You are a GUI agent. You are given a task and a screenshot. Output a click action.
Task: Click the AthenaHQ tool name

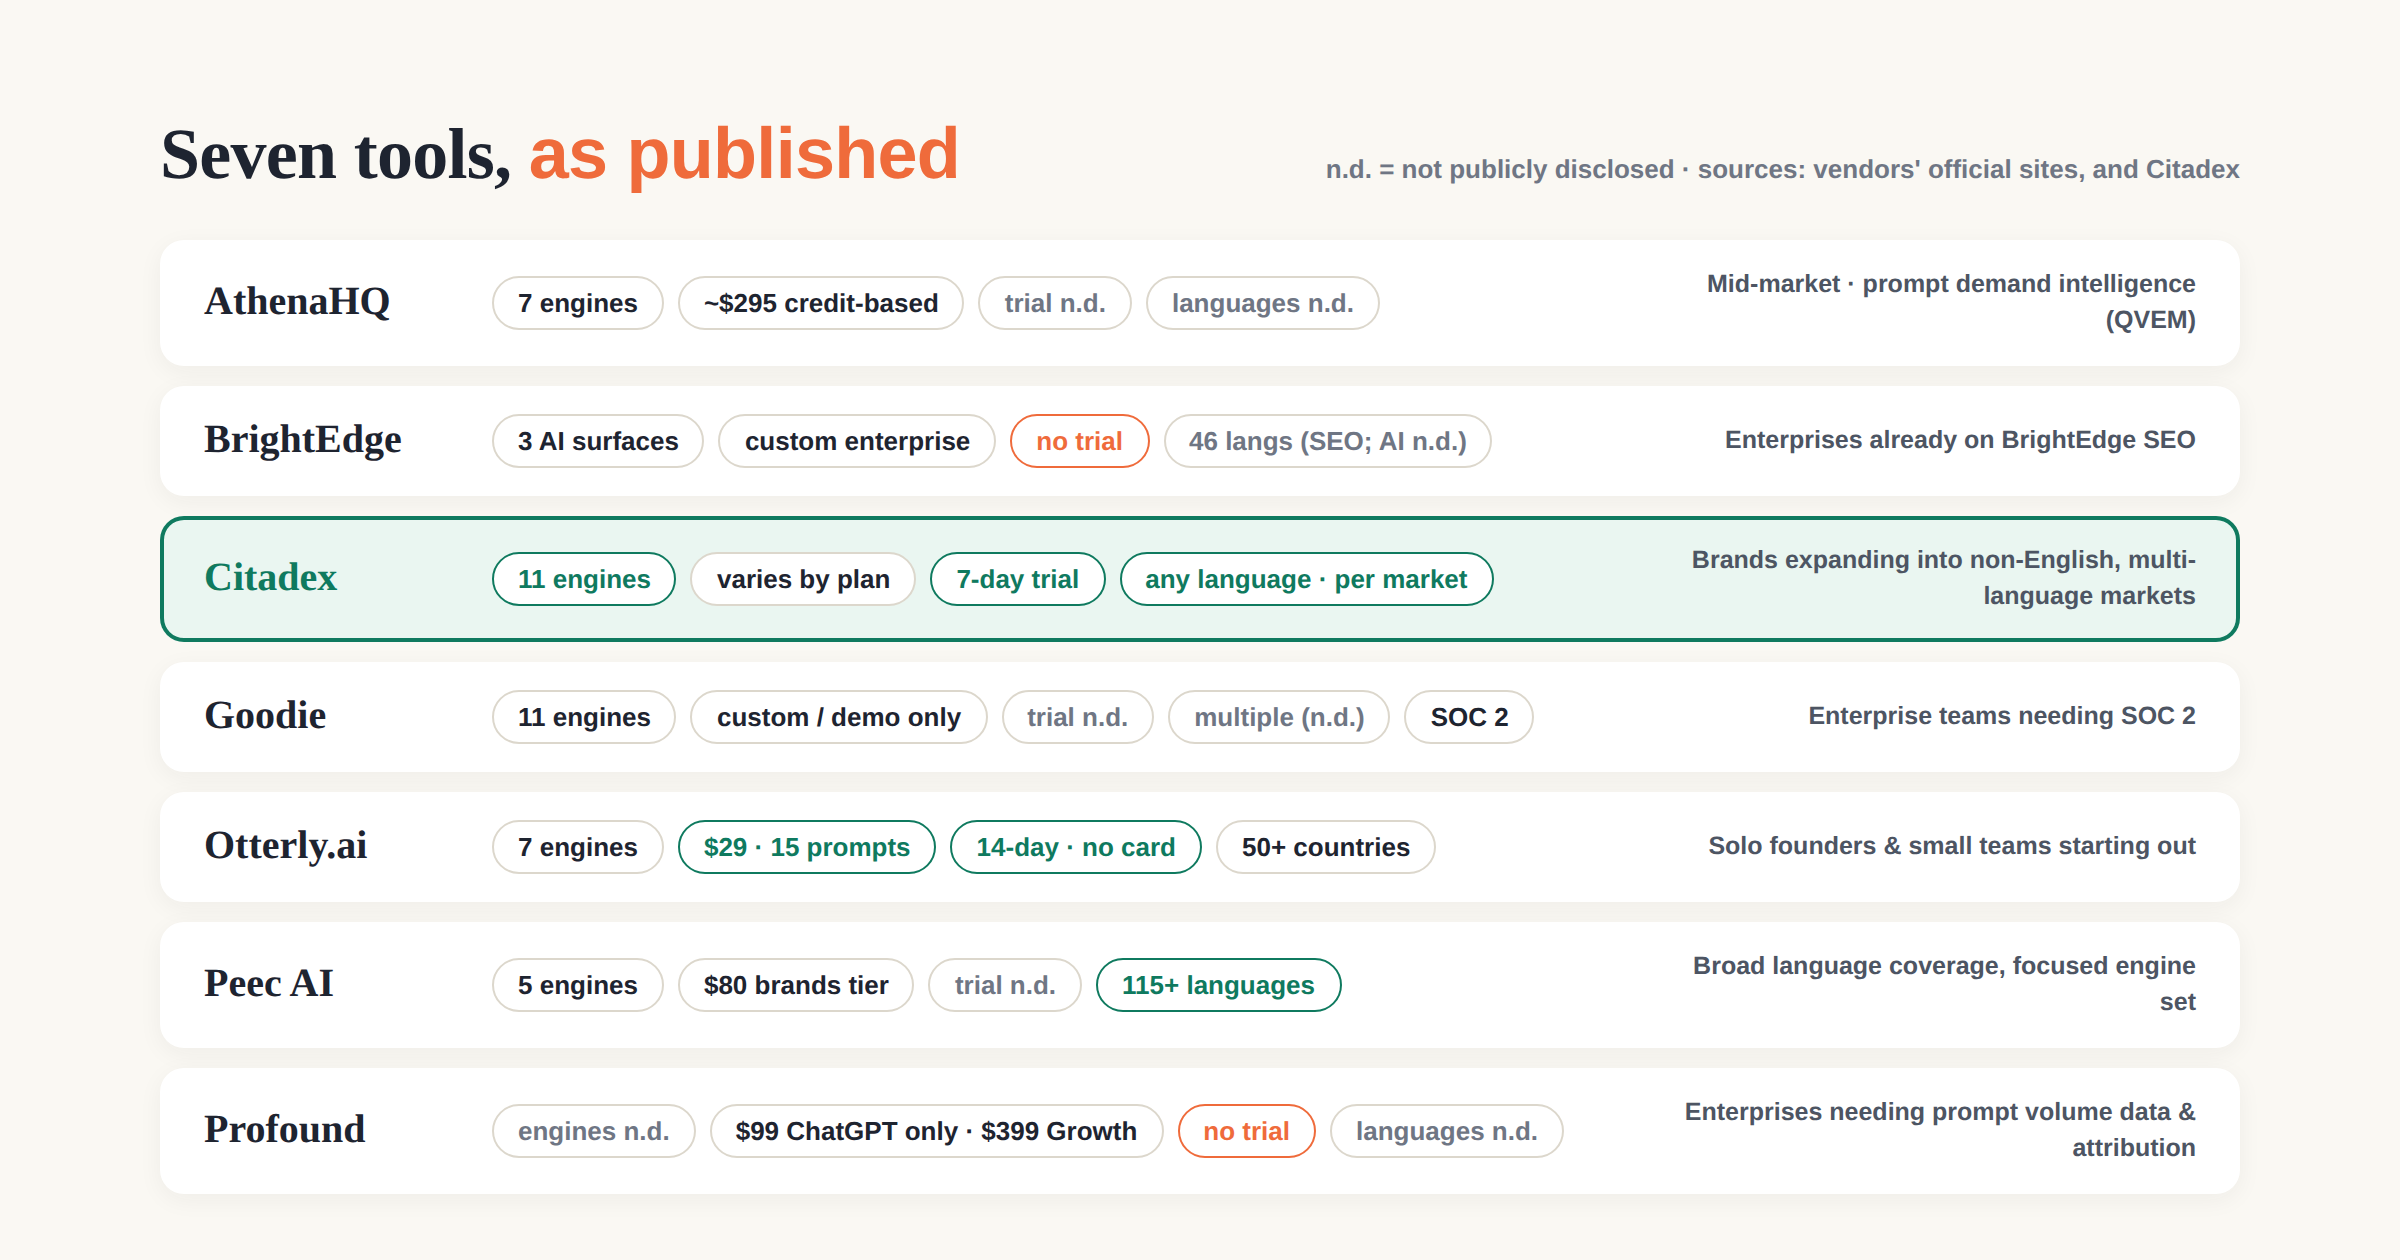click(297, 302)
